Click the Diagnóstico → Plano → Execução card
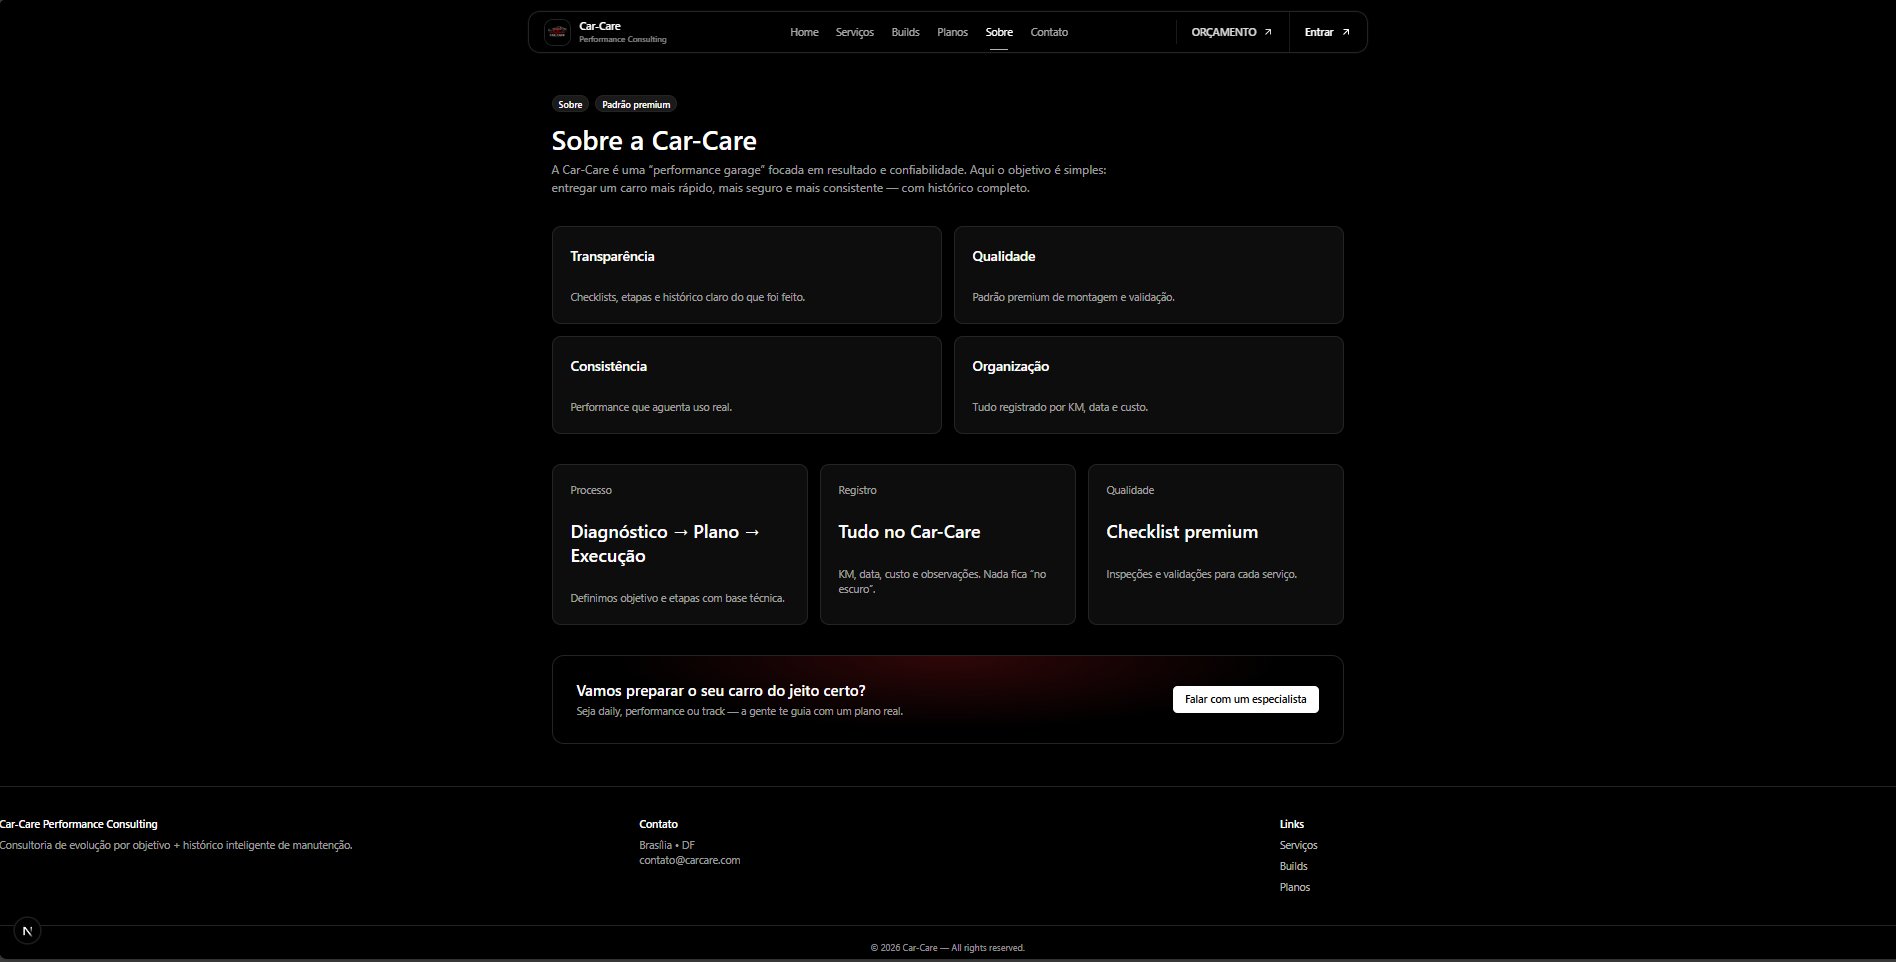This screenshot has height=962, width=1896. [x=679, y=544]
